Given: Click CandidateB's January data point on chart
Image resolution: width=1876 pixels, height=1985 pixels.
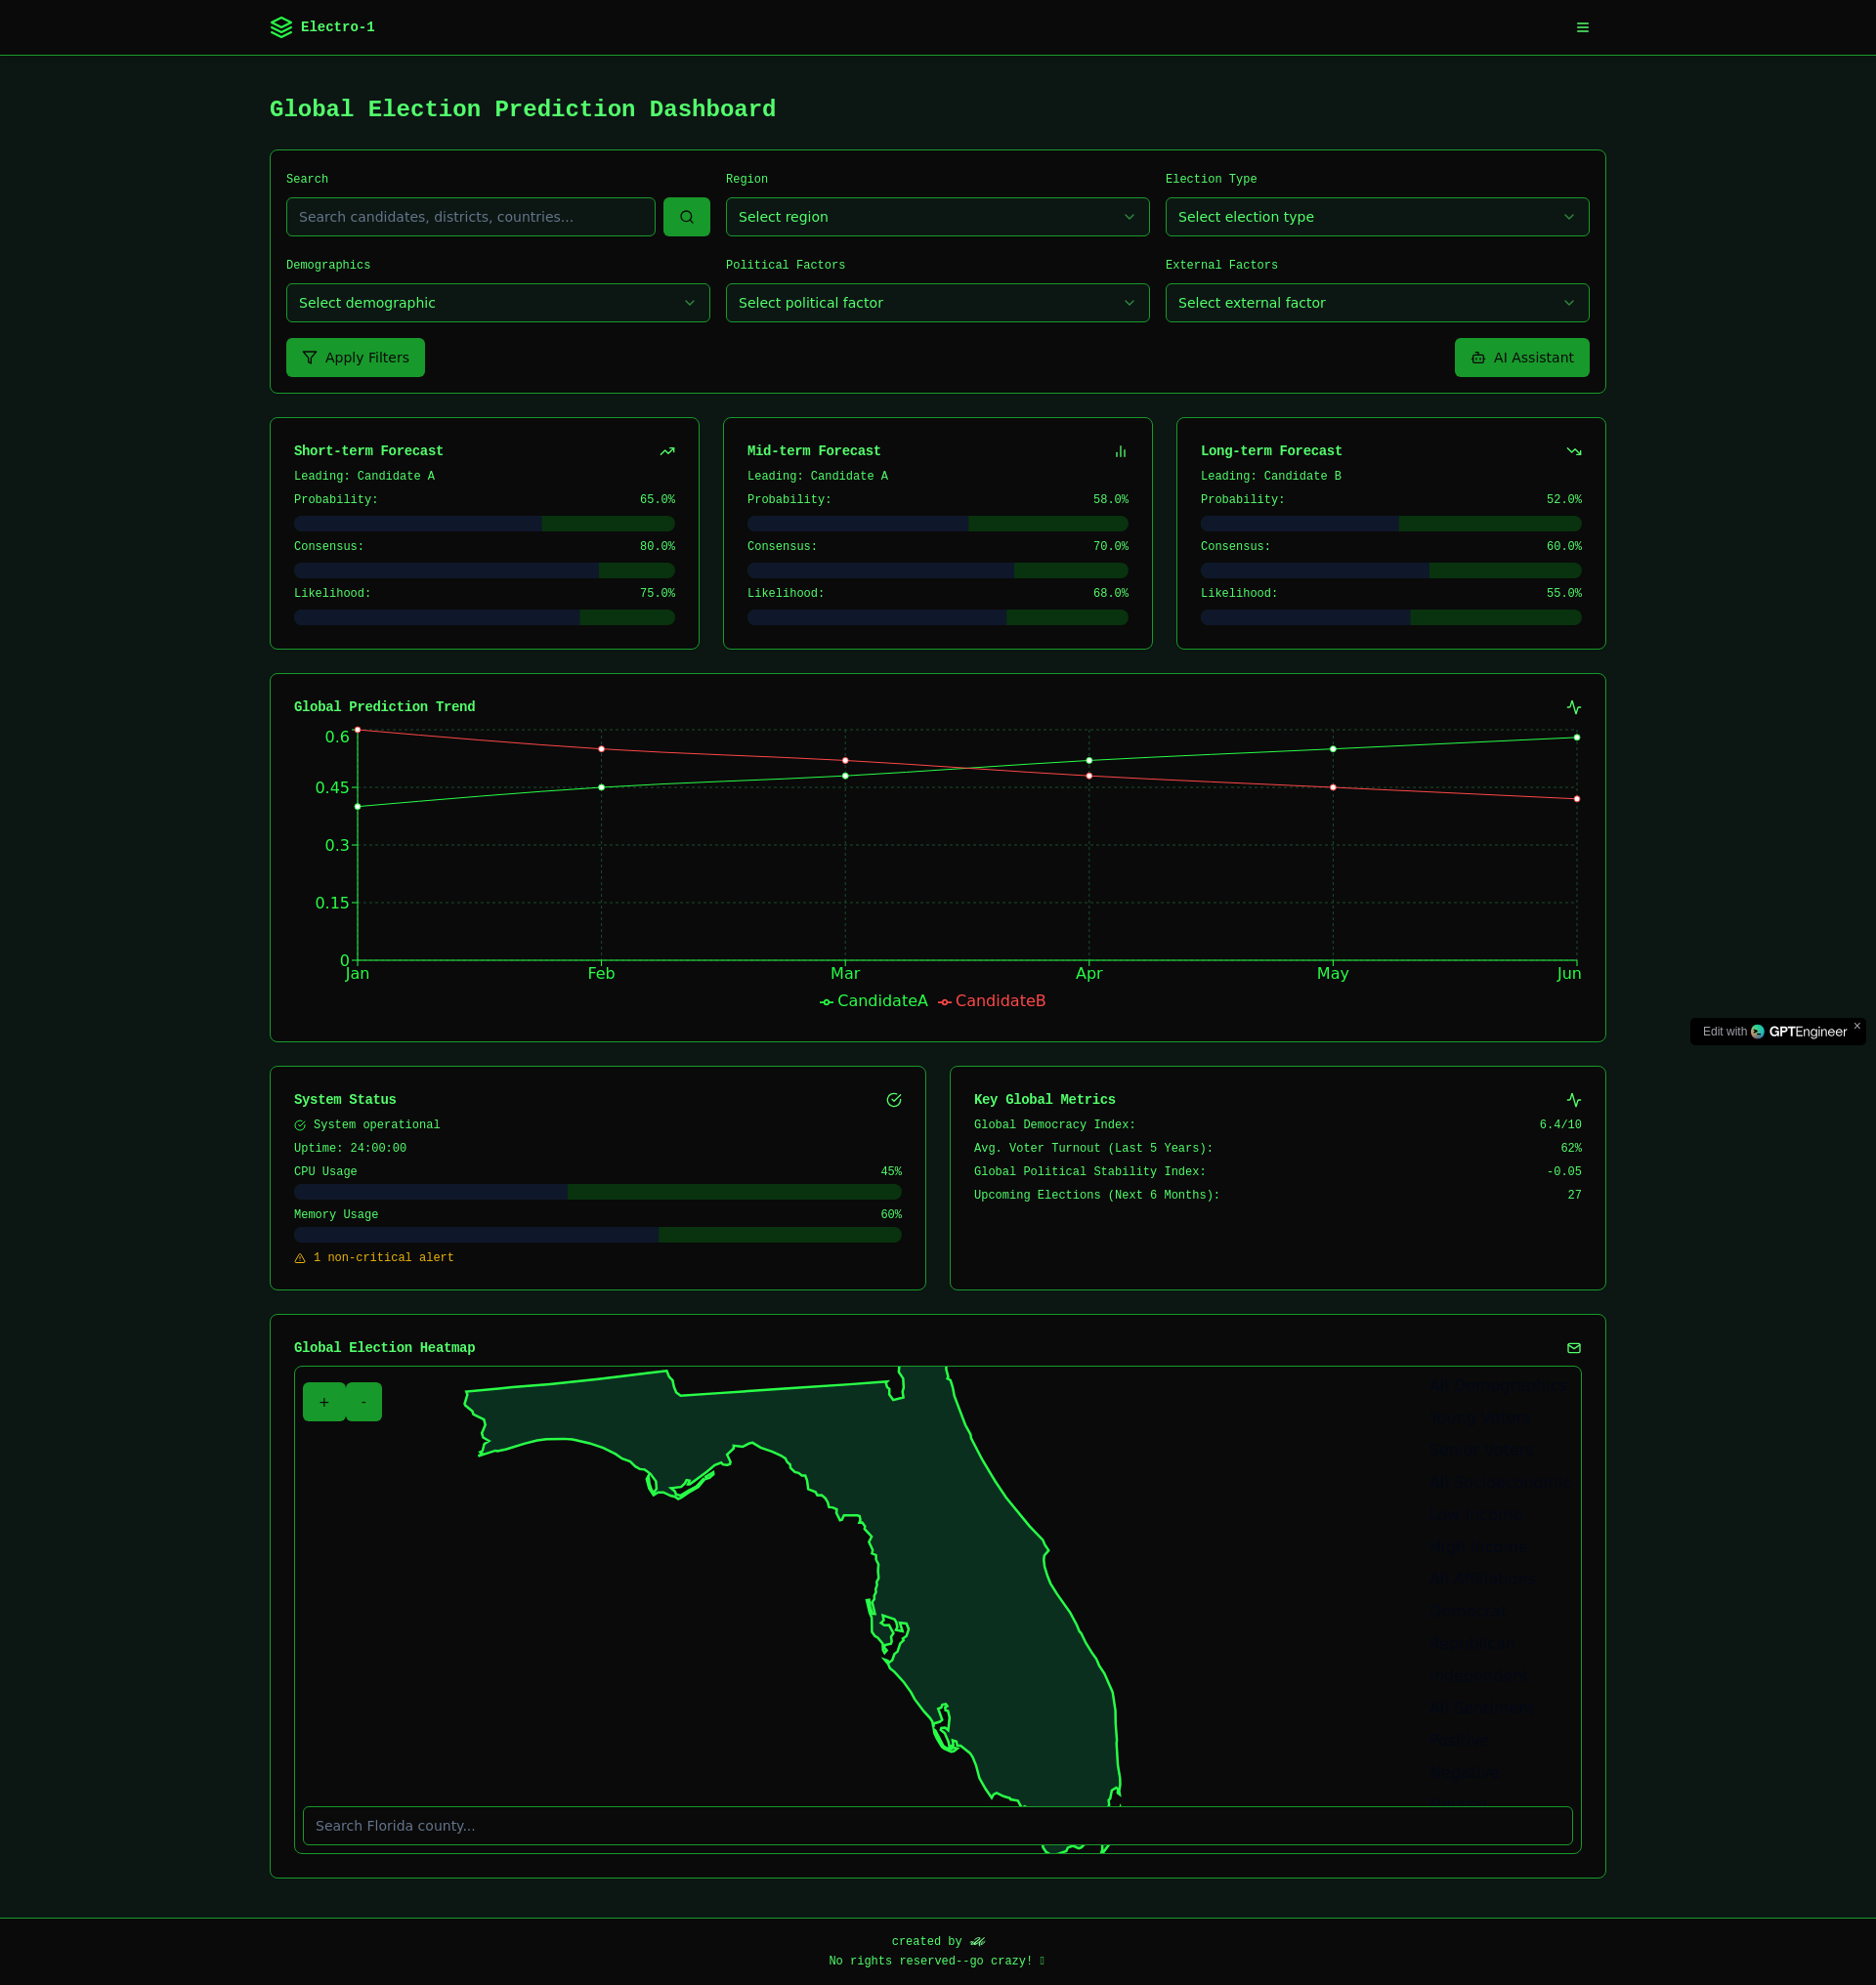Looking at the screenshot, I should 357,730.
